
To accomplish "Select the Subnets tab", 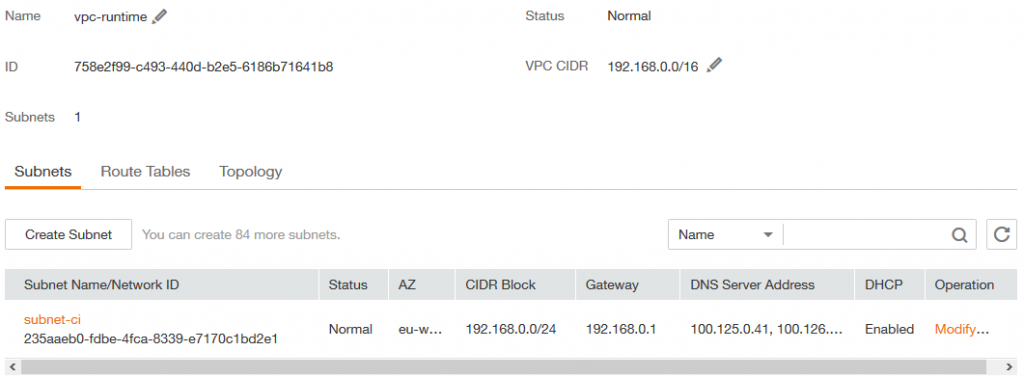I will pyautogui.click(x=43, y=172).
